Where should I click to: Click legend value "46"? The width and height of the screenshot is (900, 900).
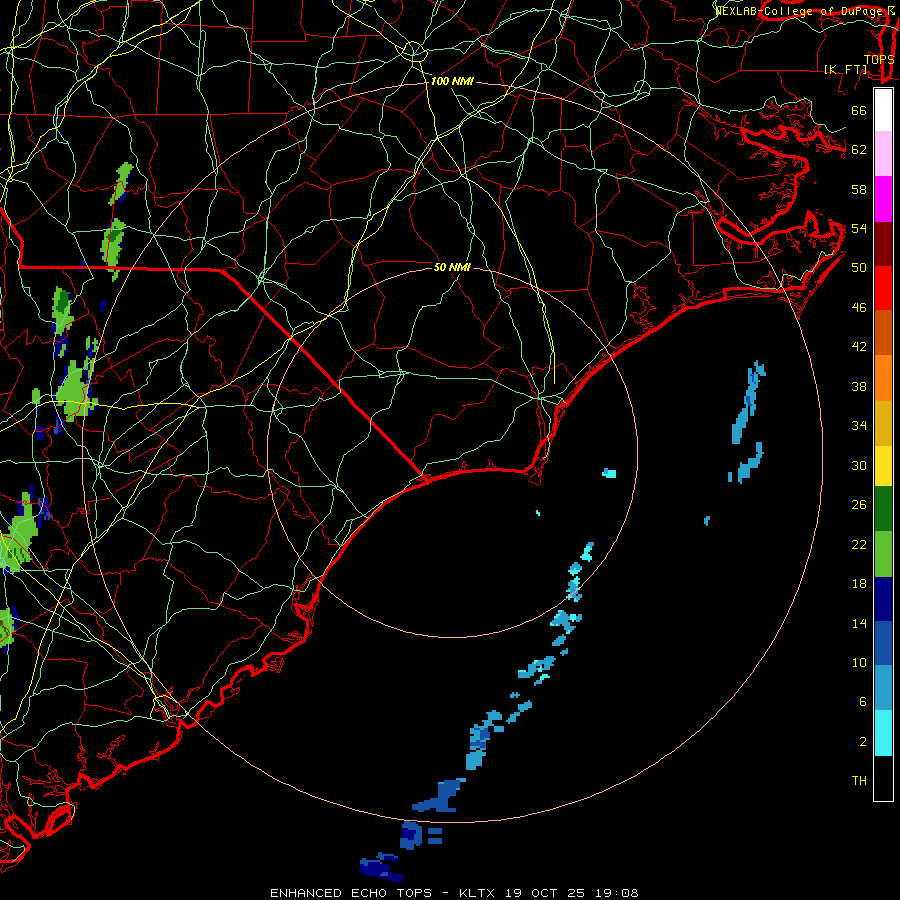859,308
